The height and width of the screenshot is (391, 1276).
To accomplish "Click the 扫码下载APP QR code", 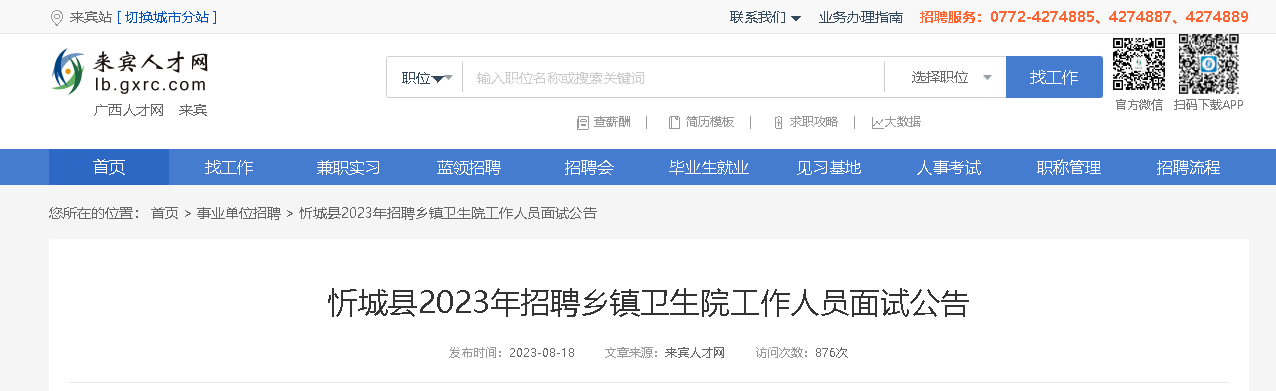I will click(x=1208, y=64).
